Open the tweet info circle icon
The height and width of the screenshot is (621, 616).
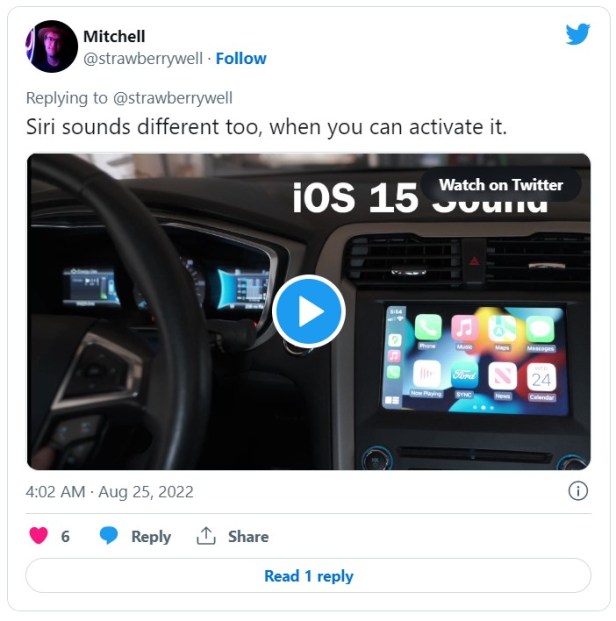(578, 491)
